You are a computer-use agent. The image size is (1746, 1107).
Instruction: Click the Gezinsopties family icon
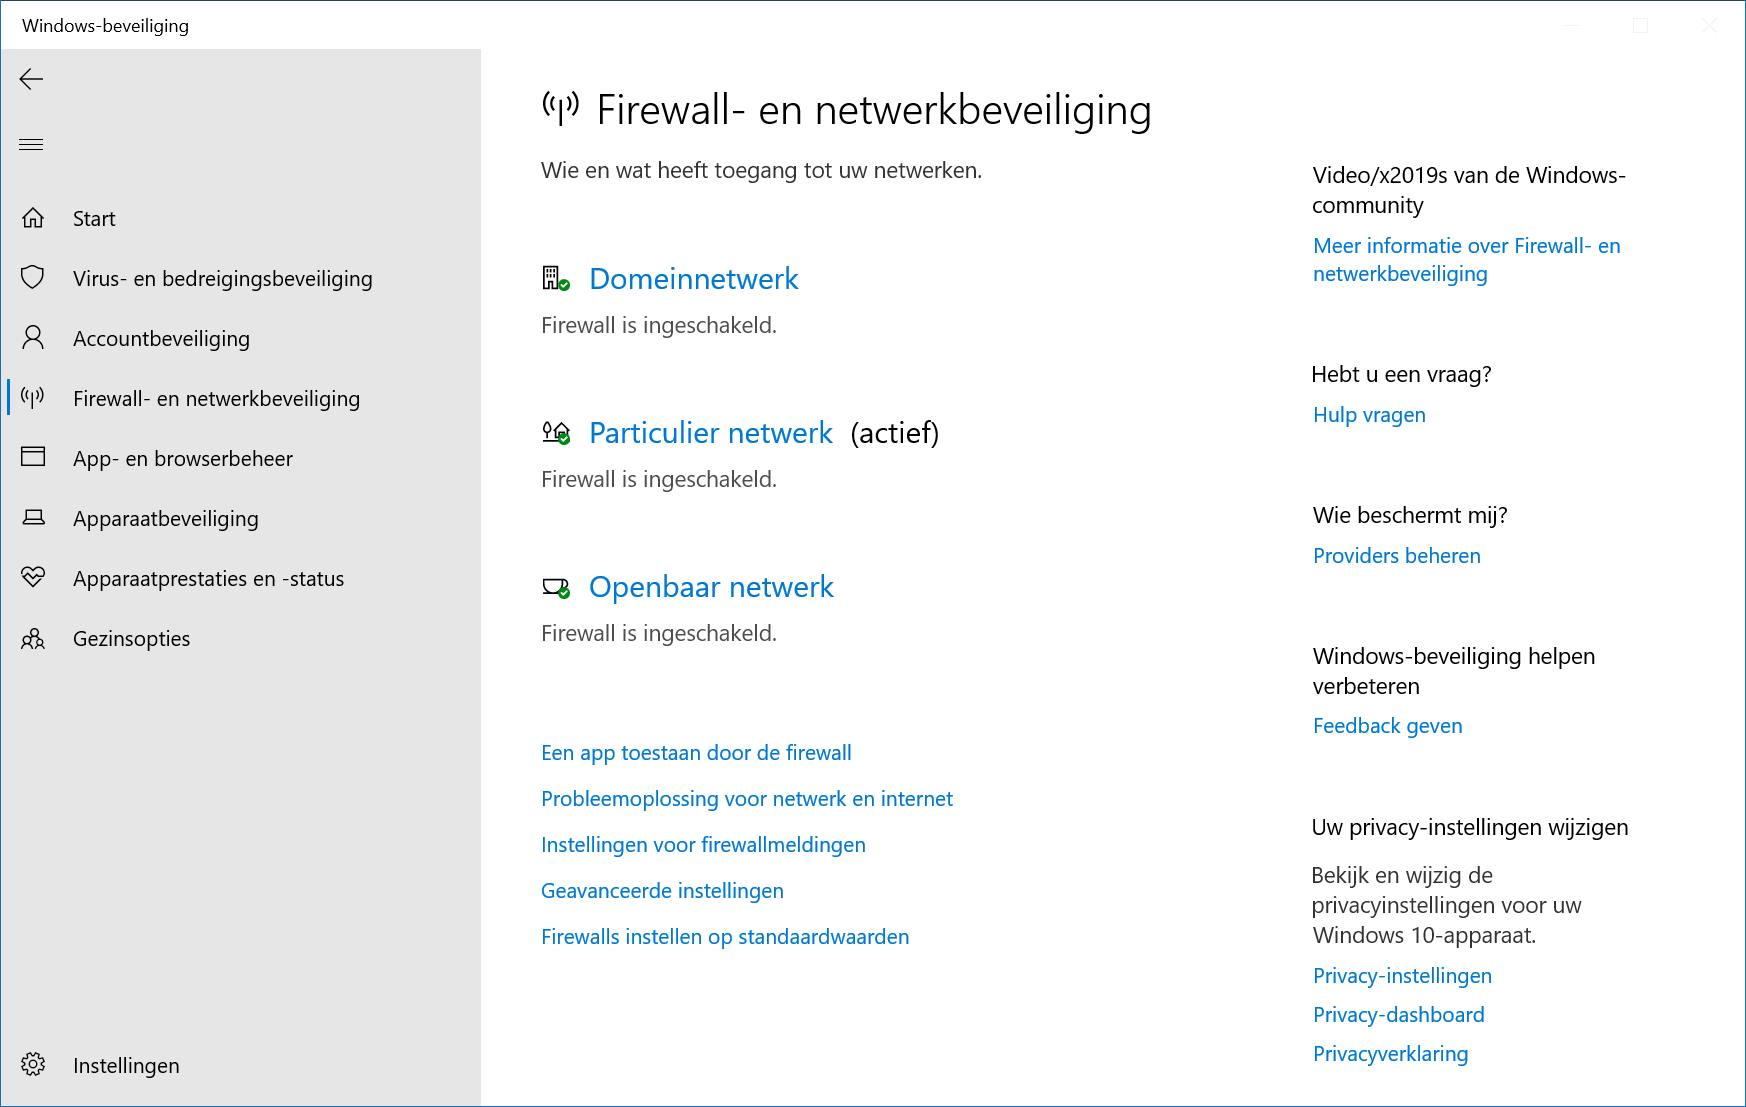click(33, 638)
